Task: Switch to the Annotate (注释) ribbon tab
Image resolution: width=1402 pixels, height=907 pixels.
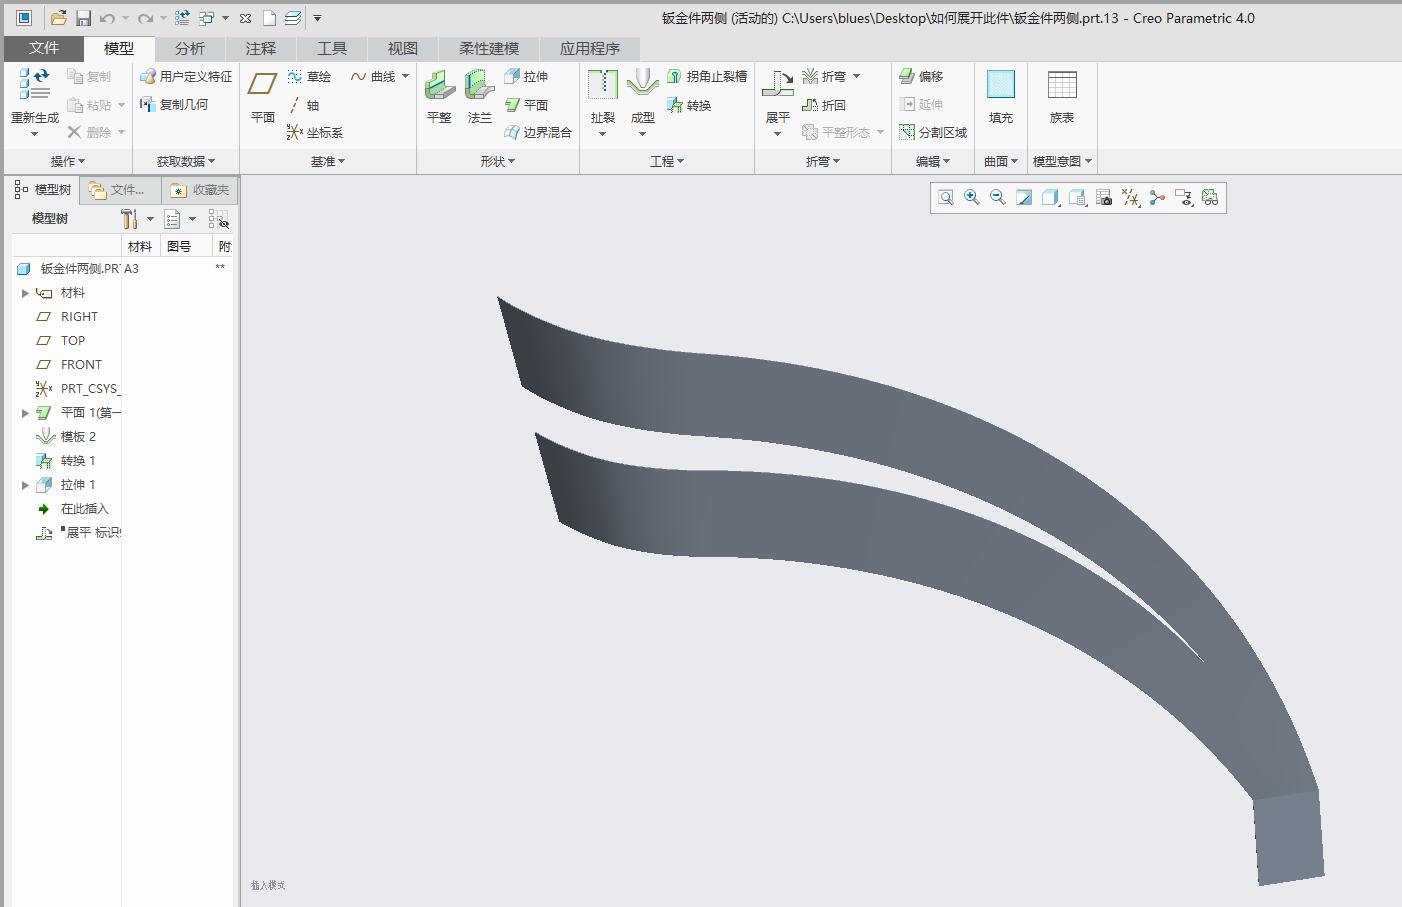Action: pos(261,48)
